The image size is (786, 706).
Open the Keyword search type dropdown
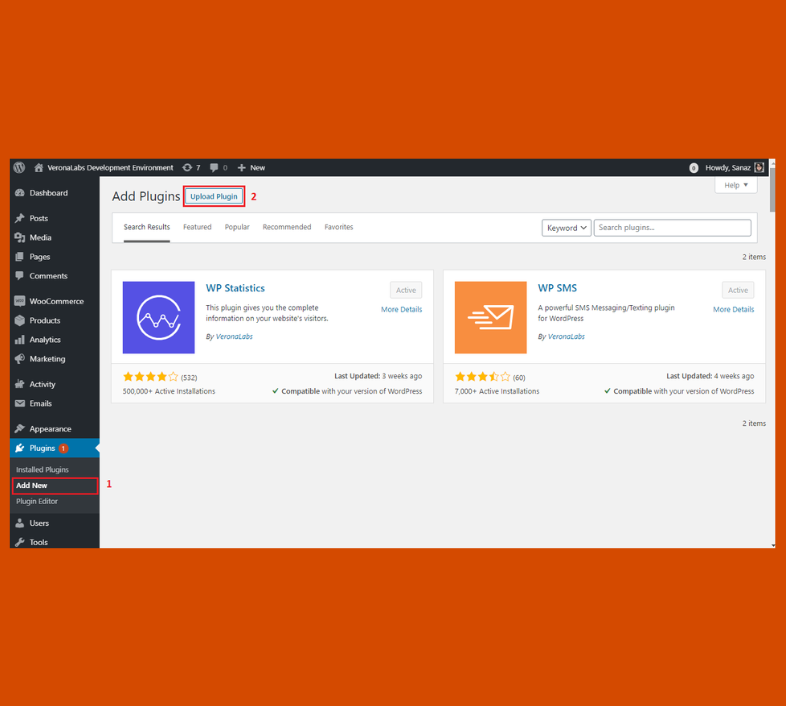[566, 228]
